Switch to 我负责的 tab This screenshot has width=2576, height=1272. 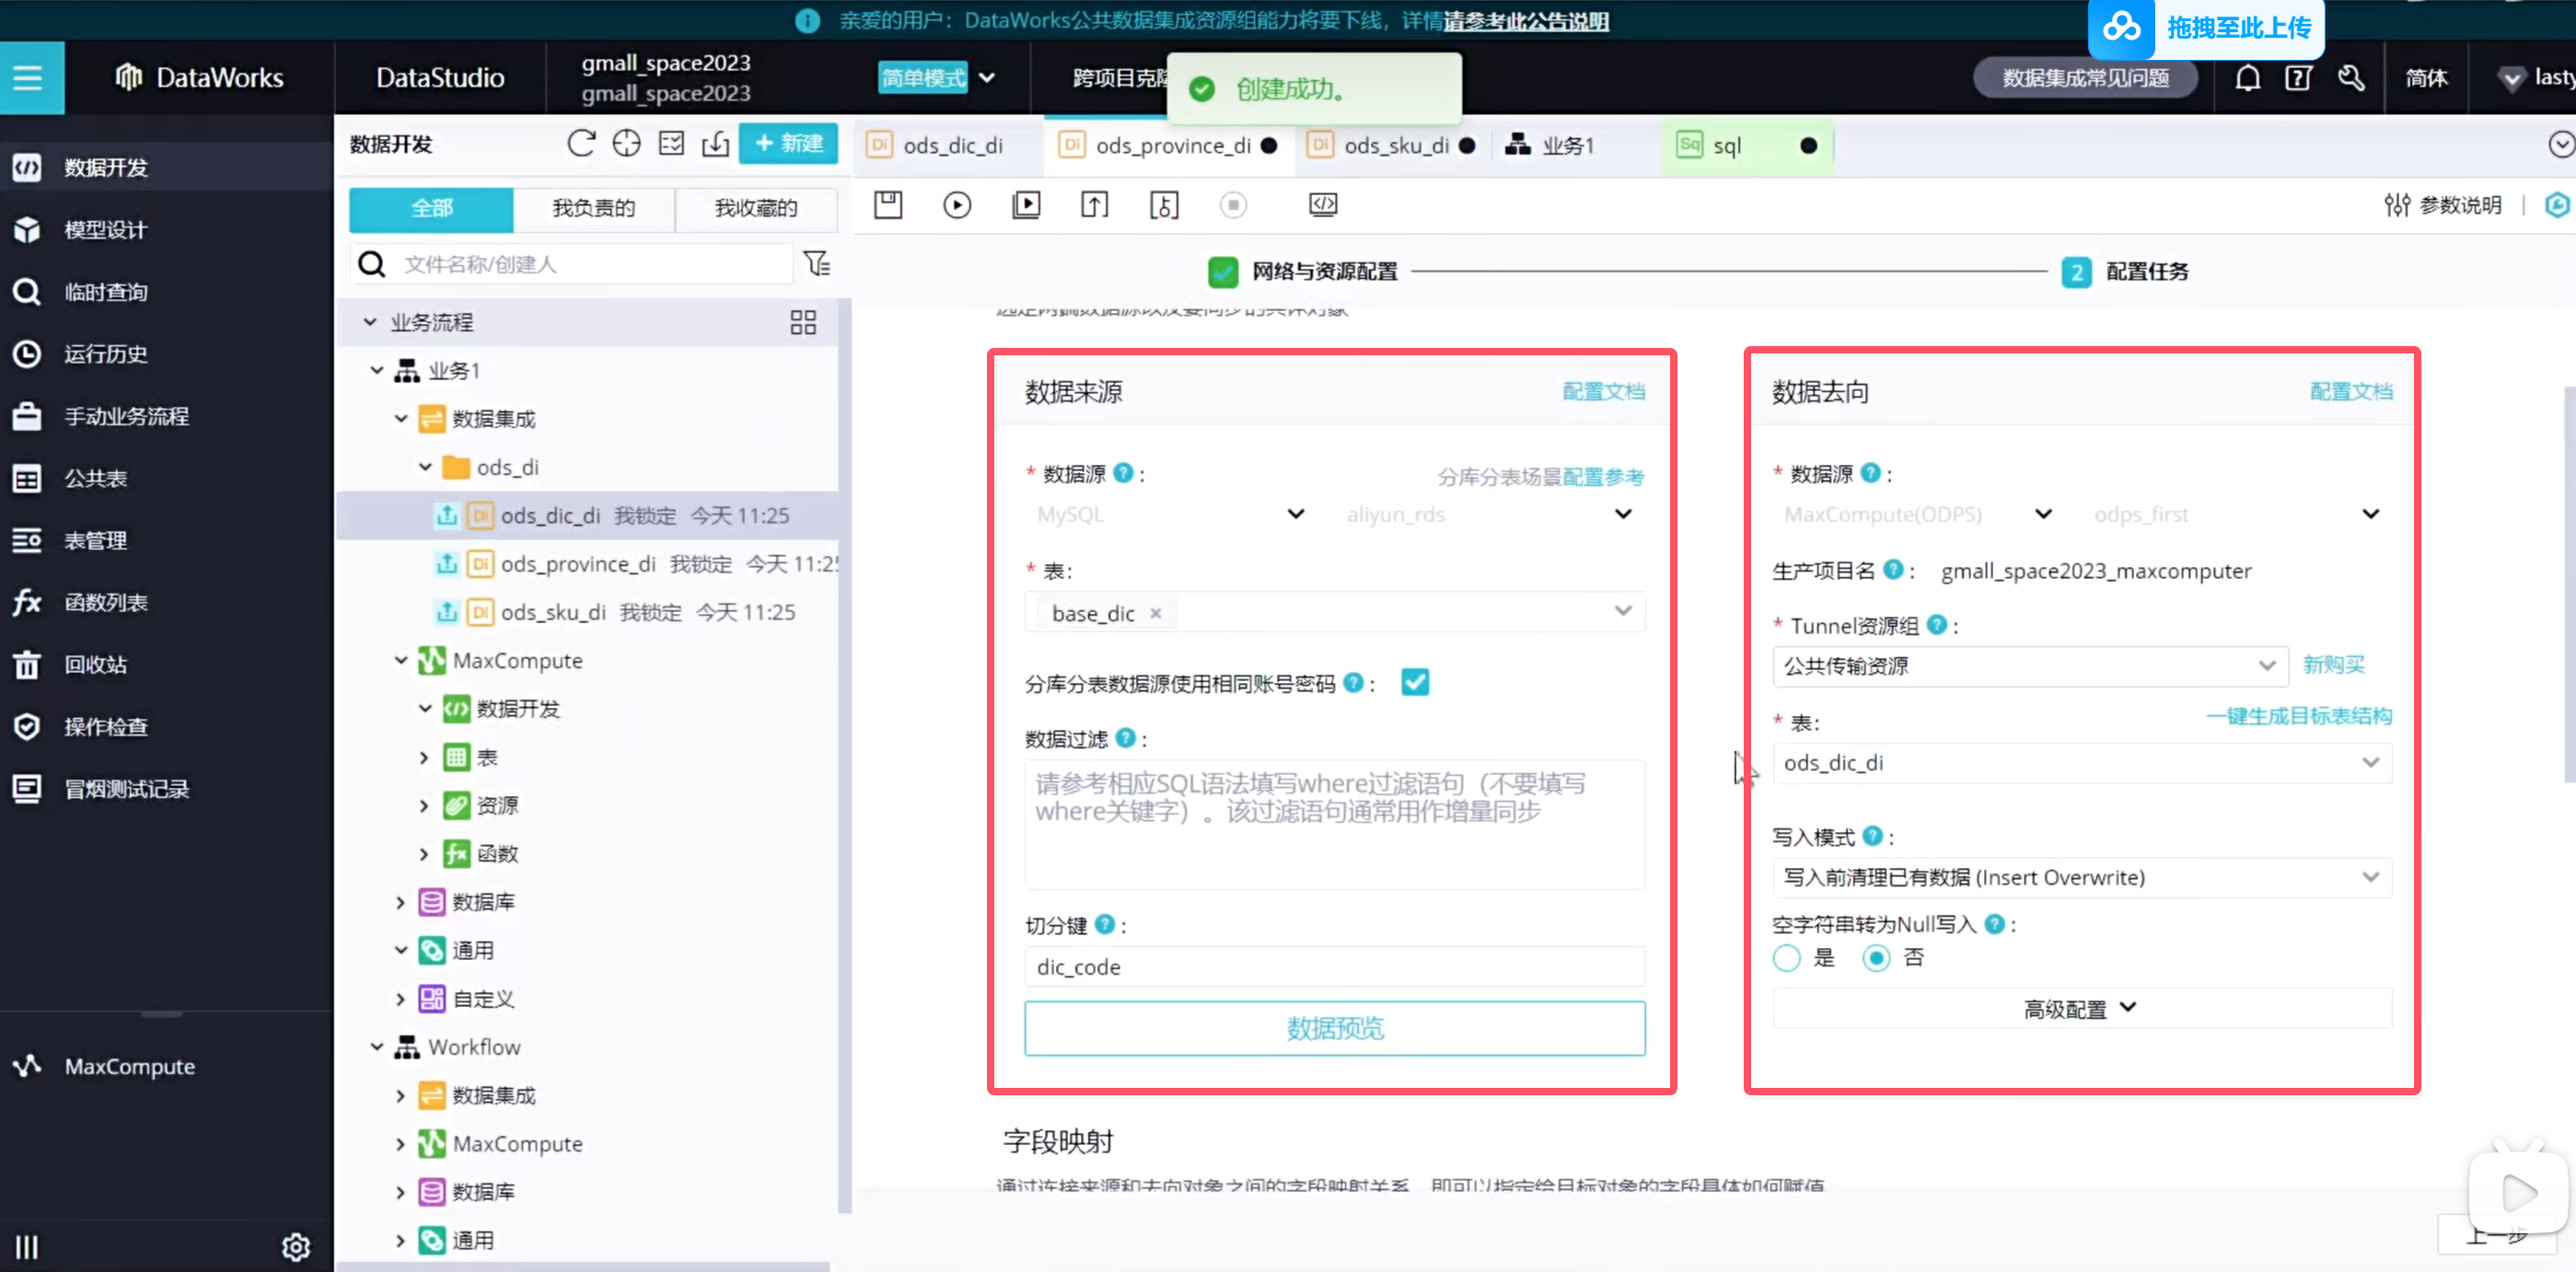(593, 208)
